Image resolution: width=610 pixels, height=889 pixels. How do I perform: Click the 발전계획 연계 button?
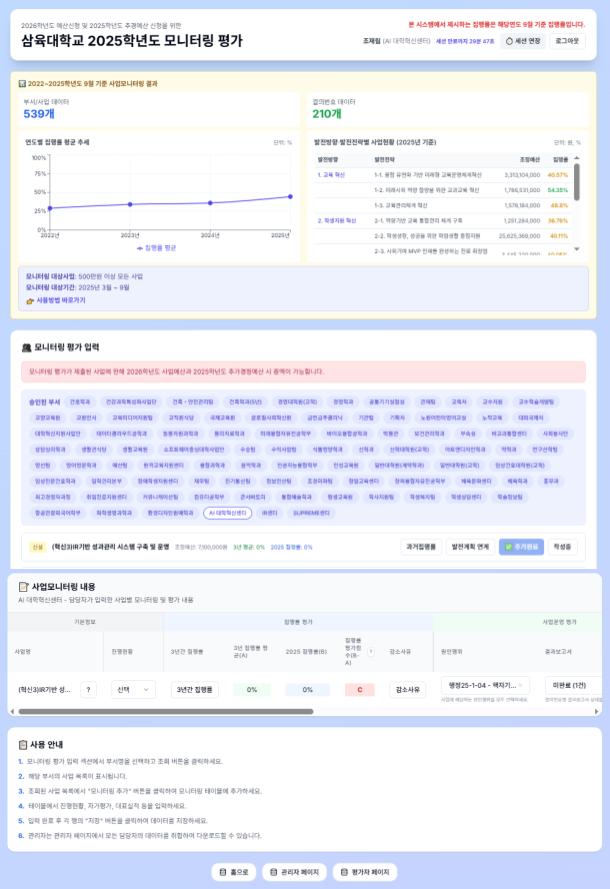click(470, 547)
